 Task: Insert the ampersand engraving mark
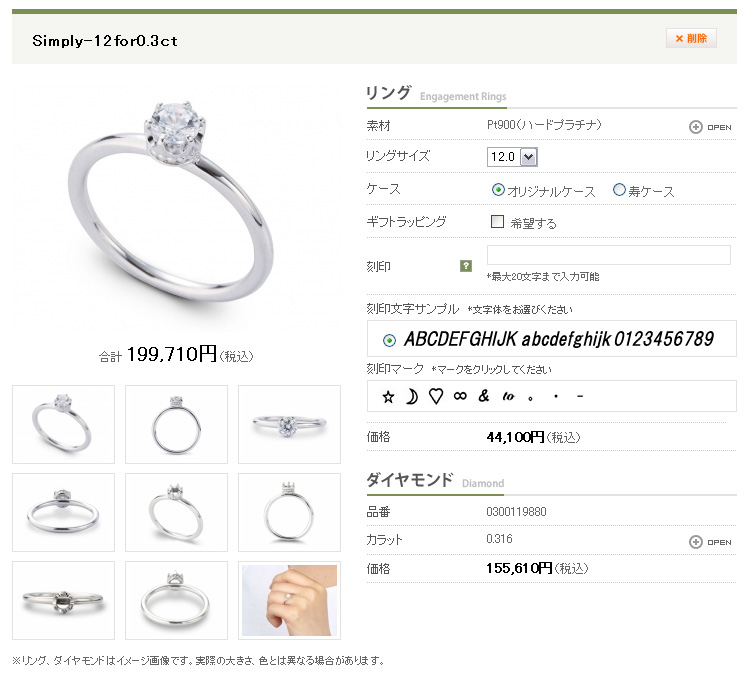tap(484, 396)
